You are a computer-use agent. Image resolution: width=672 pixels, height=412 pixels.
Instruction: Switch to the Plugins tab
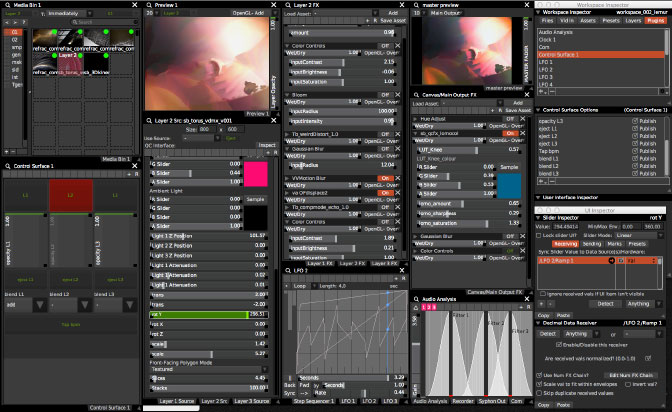[655, 20]
